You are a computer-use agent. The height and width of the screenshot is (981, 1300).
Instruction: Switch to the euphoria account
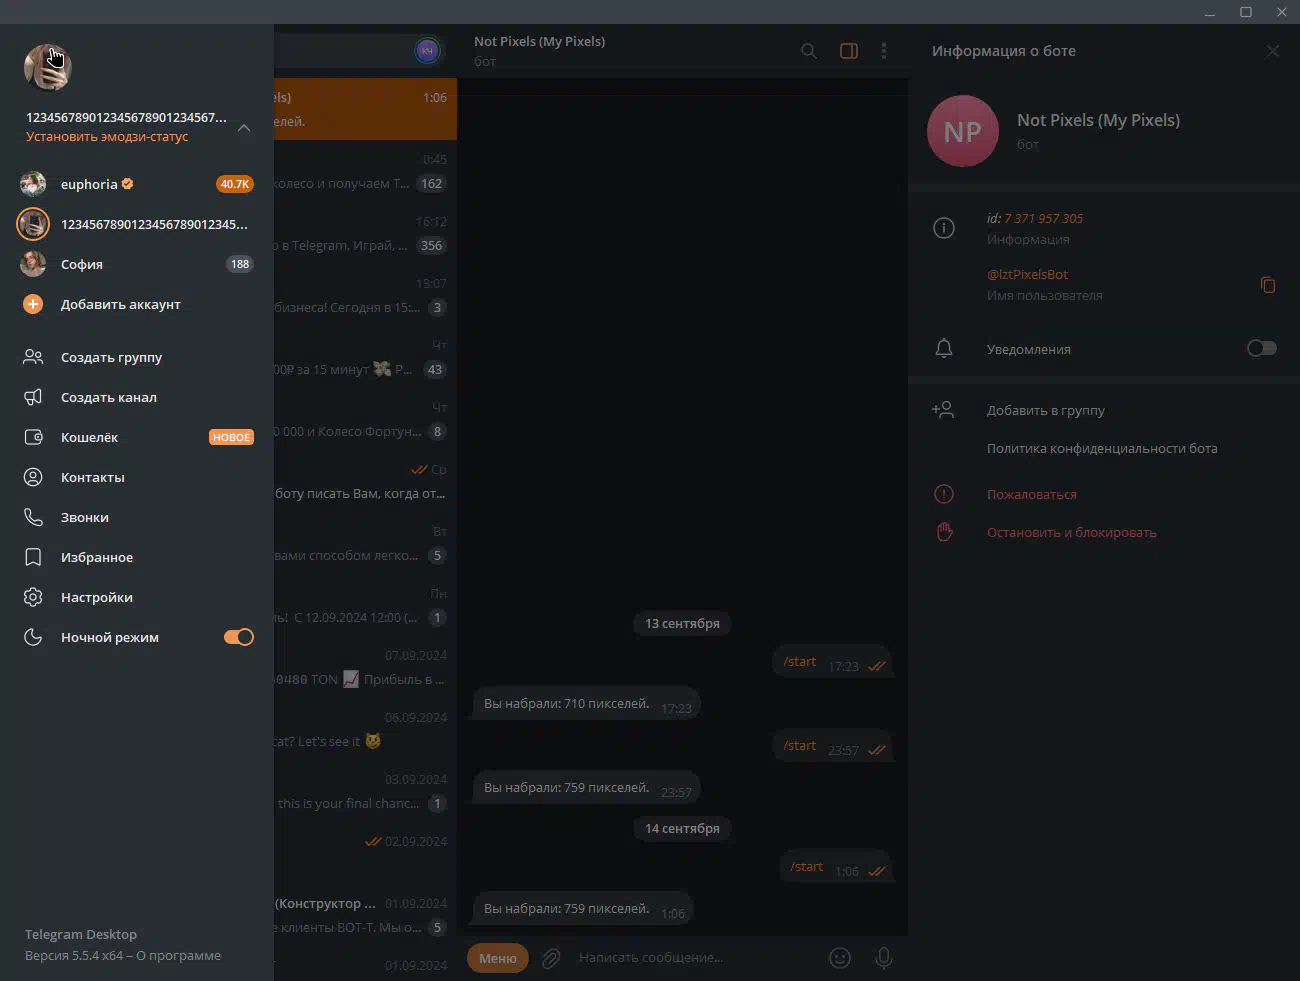[89, 184]
